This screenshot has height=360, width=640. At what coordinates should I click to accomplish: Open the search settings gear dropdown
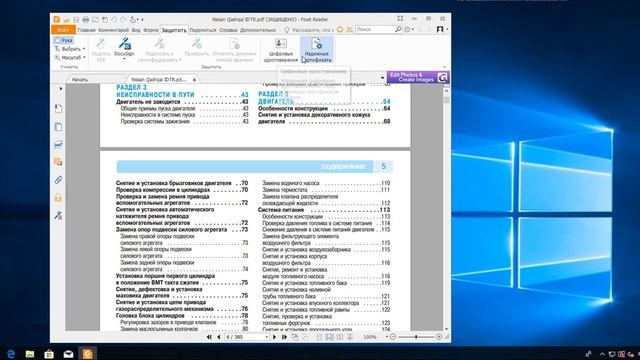[408, 29]
